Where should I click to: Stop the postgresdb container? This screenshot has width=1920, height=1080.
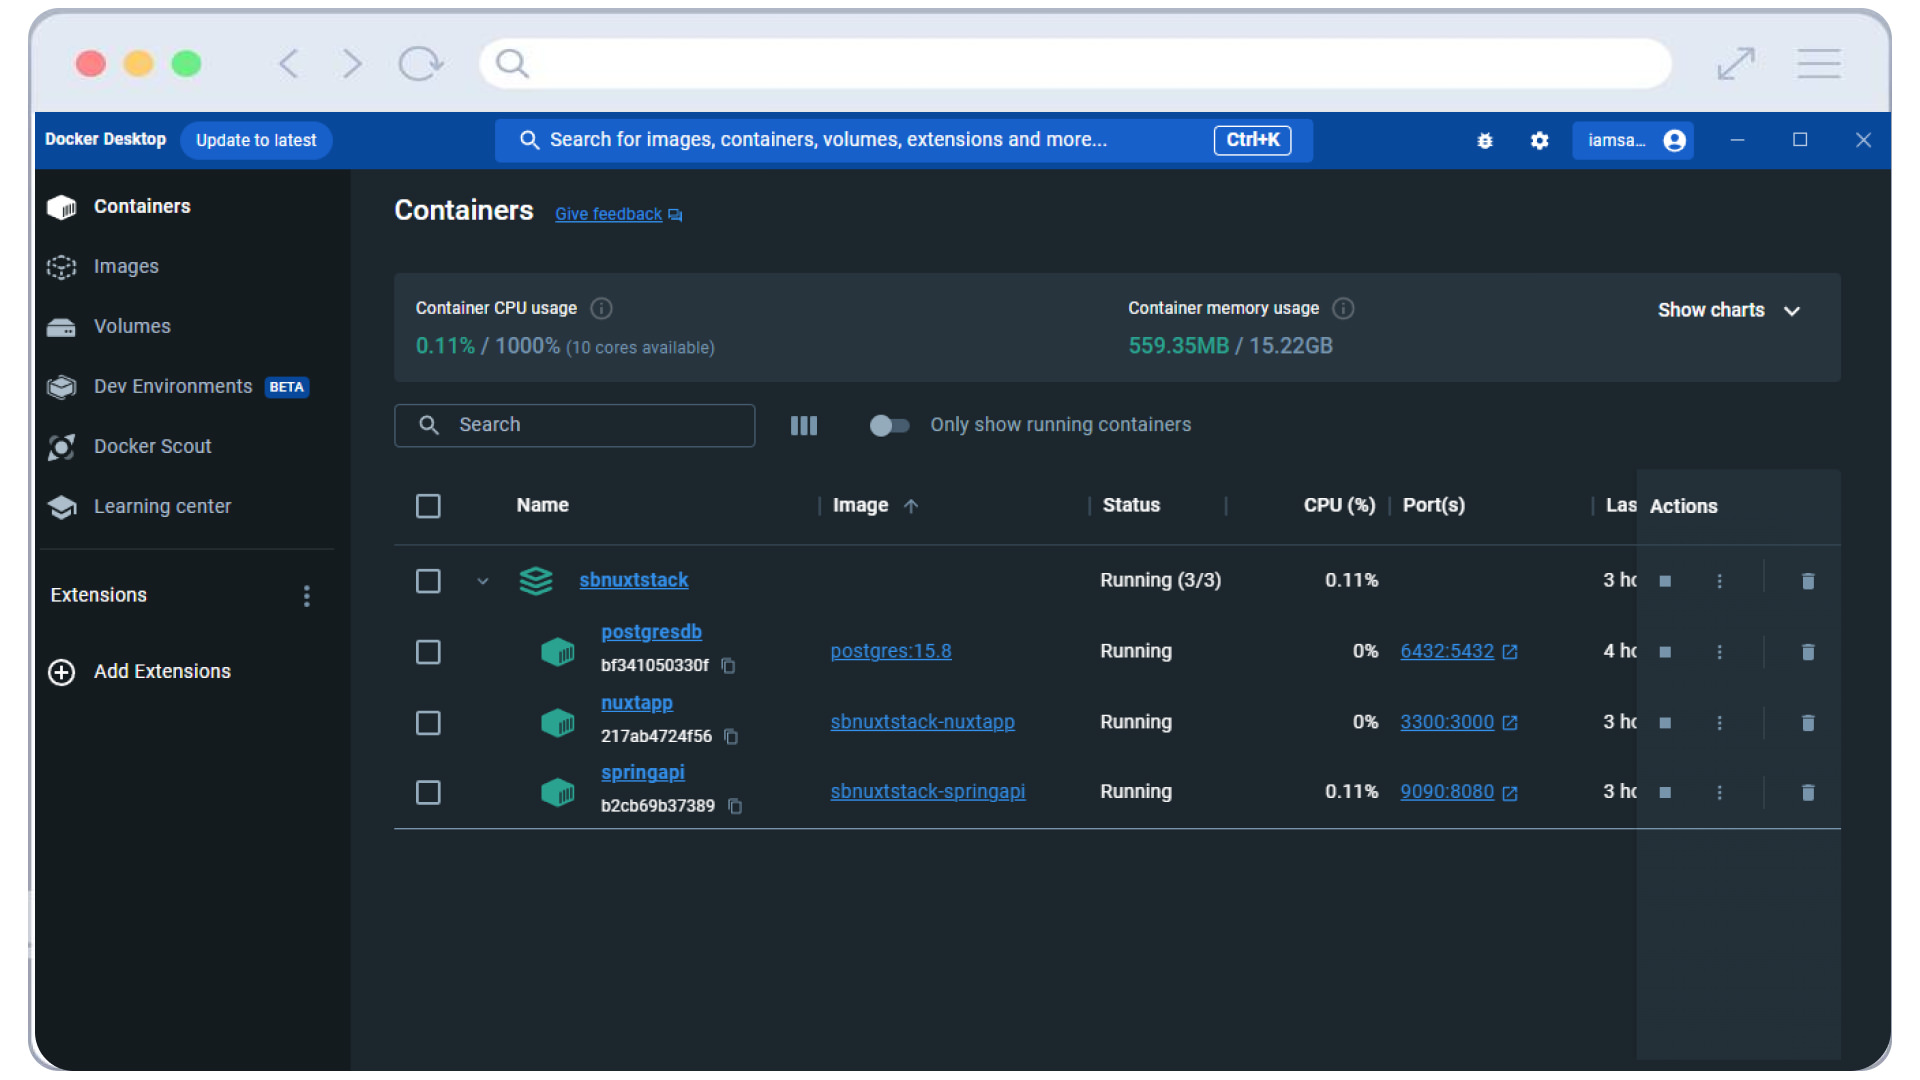point(1665,652)
